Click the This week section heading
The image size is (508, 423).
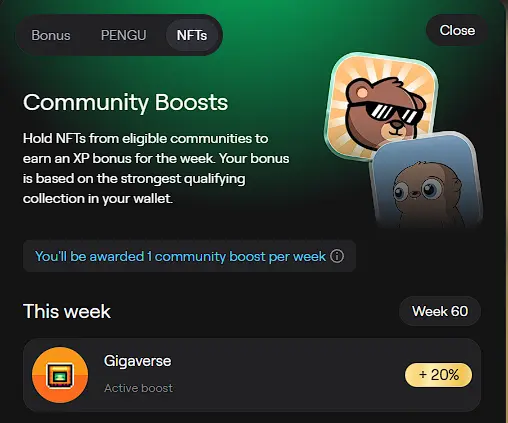67,311
